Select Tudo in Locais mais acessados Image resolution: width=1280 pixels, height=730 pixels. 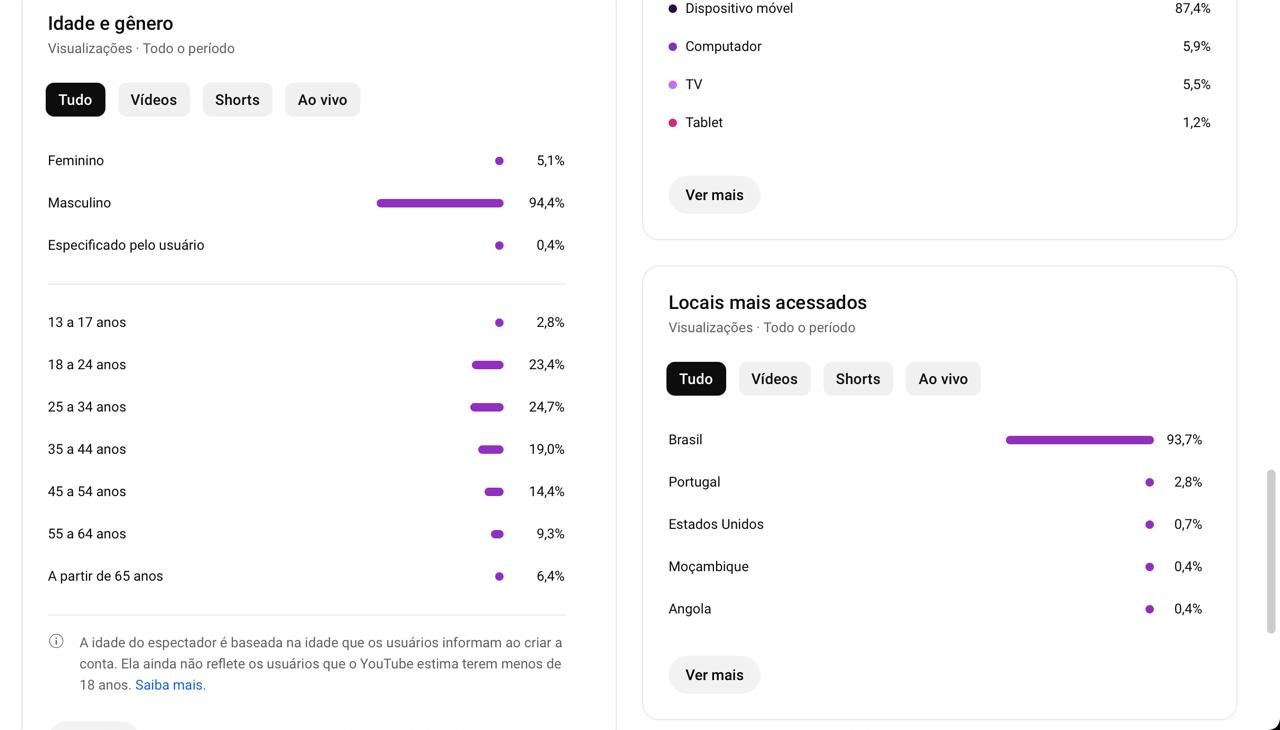tap(696, 379)
